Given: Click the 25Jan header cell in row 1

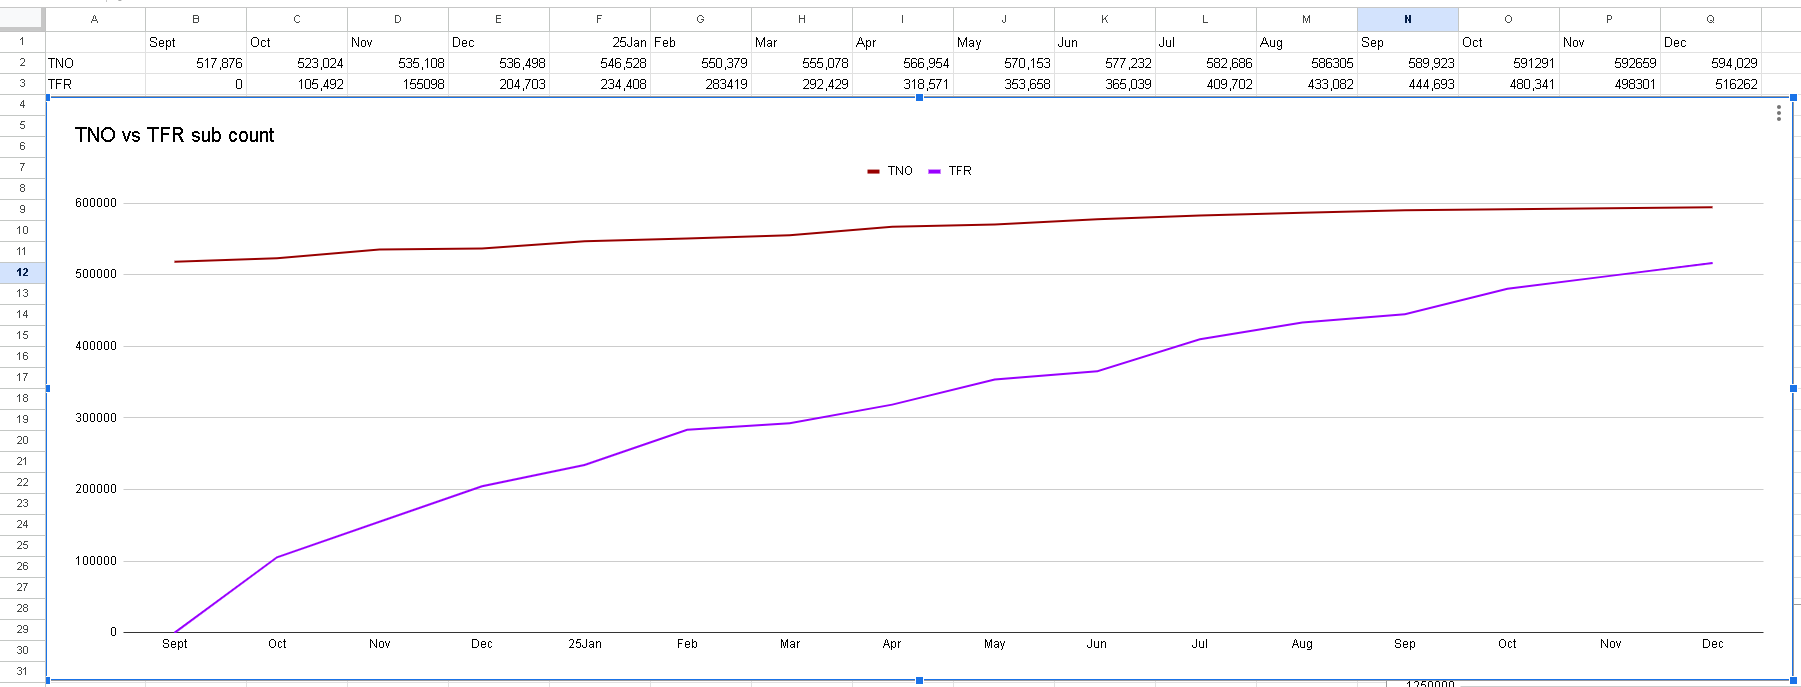Looking at the screenshot, I should (x=600, y=42).
